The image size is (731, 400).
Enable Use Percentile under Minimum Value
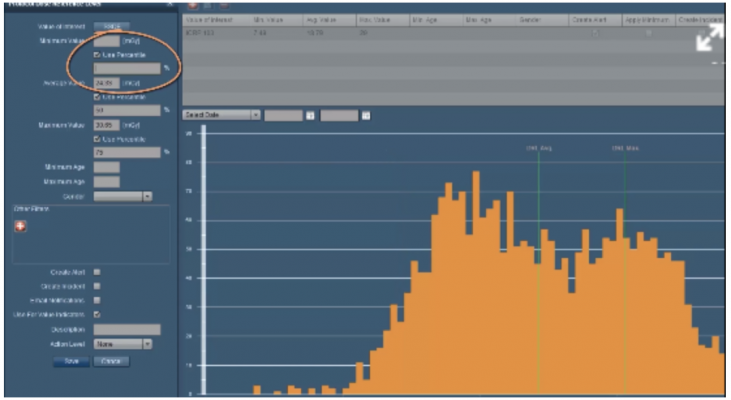pos(97,54)
